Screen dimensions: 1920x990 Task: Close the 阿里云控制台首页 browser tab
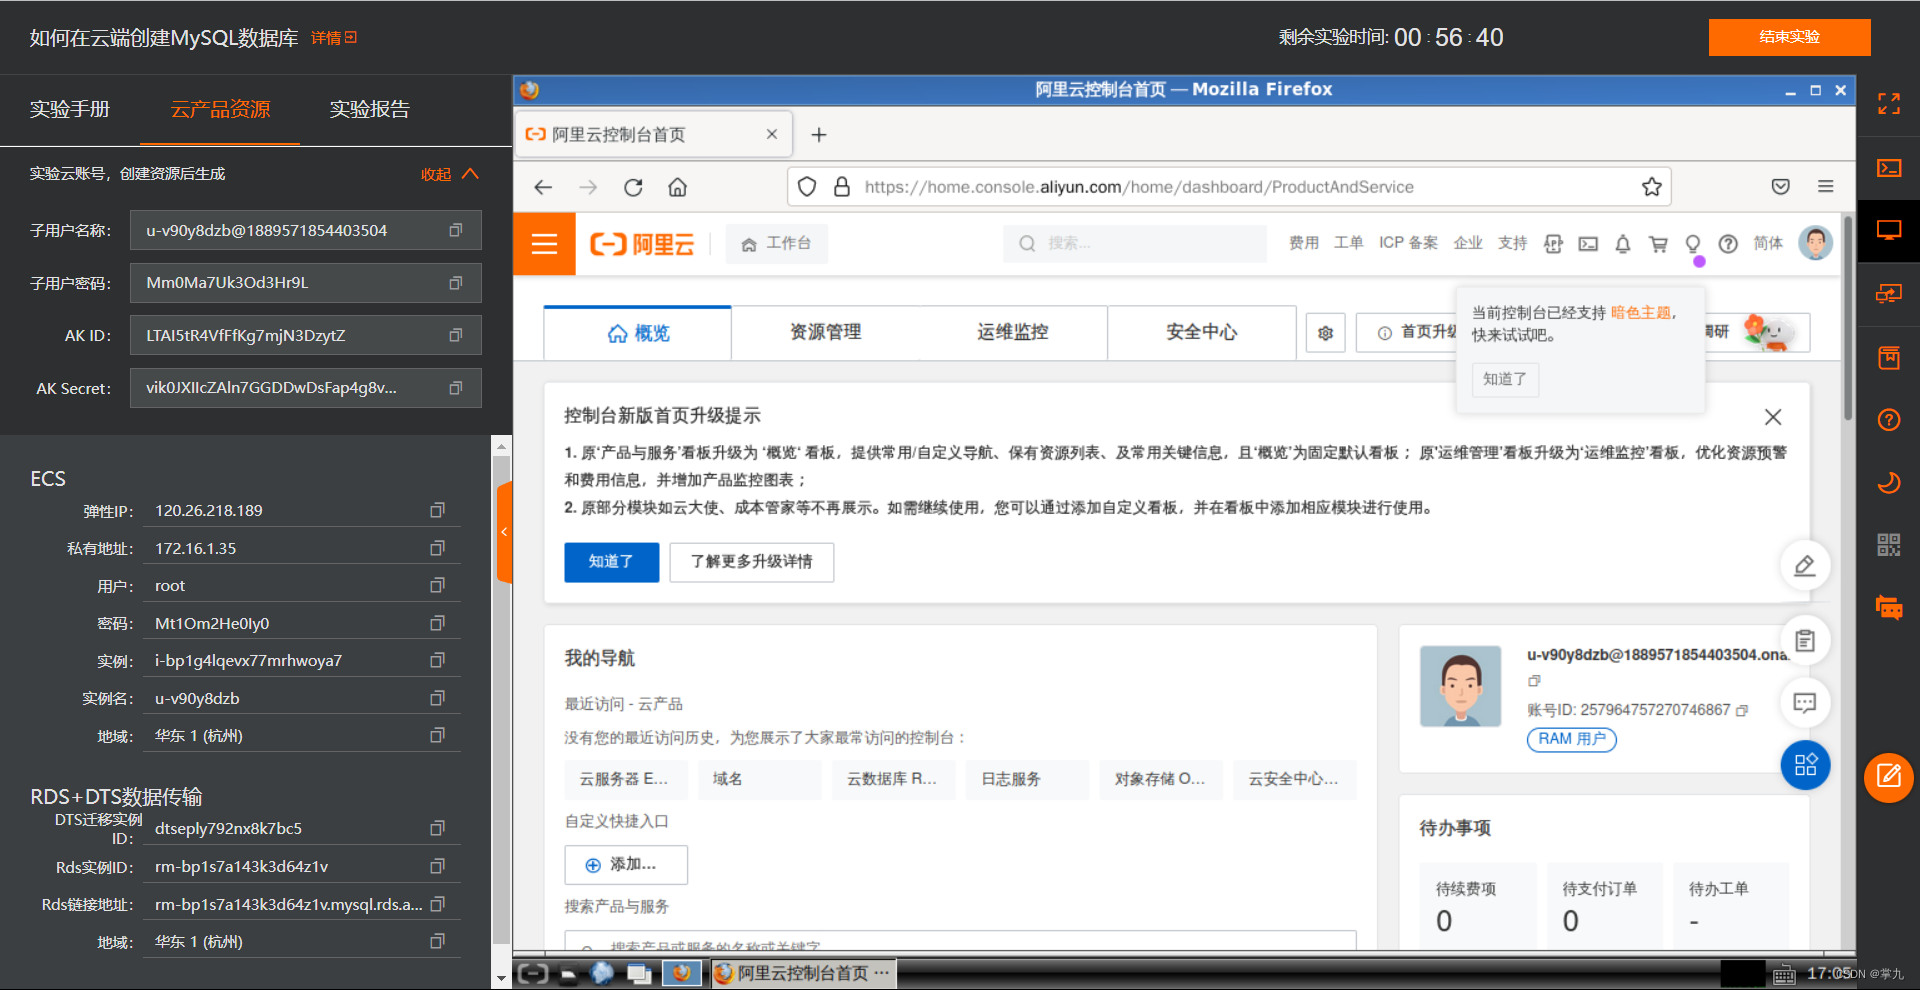click(771, 134)
